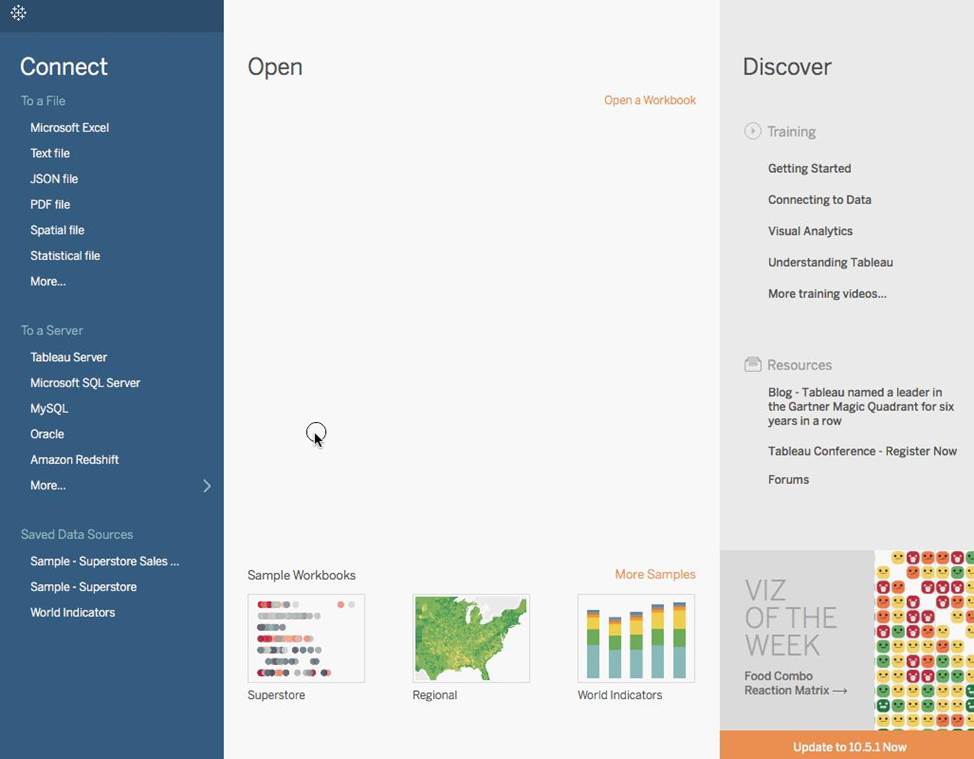Connect to a Microsoft Excel file

coord(70,128)
